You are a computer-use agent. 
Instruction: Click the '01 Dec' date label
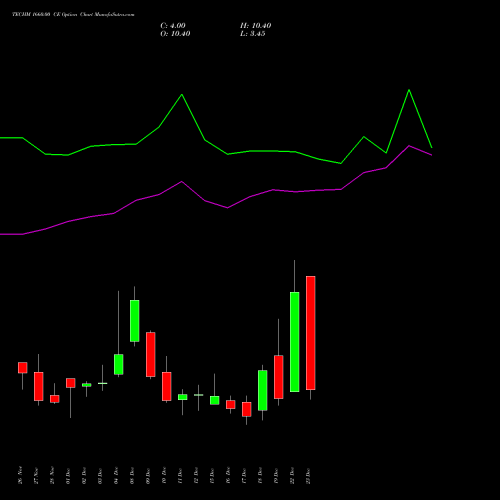click(x=68, y=476)
